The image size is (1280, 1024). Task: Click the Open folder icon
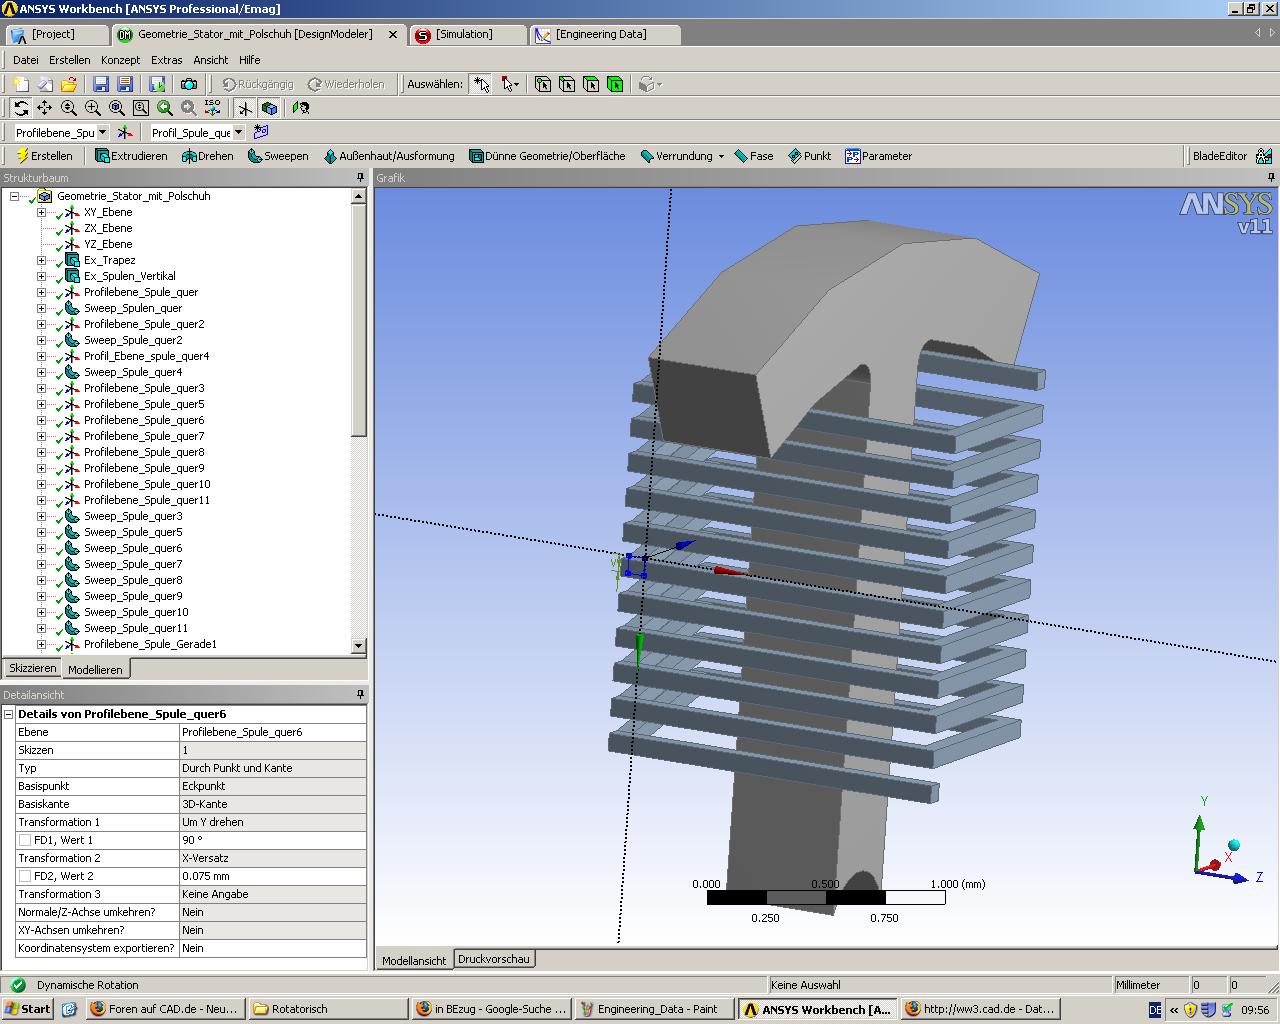click(x=69, y=84)
